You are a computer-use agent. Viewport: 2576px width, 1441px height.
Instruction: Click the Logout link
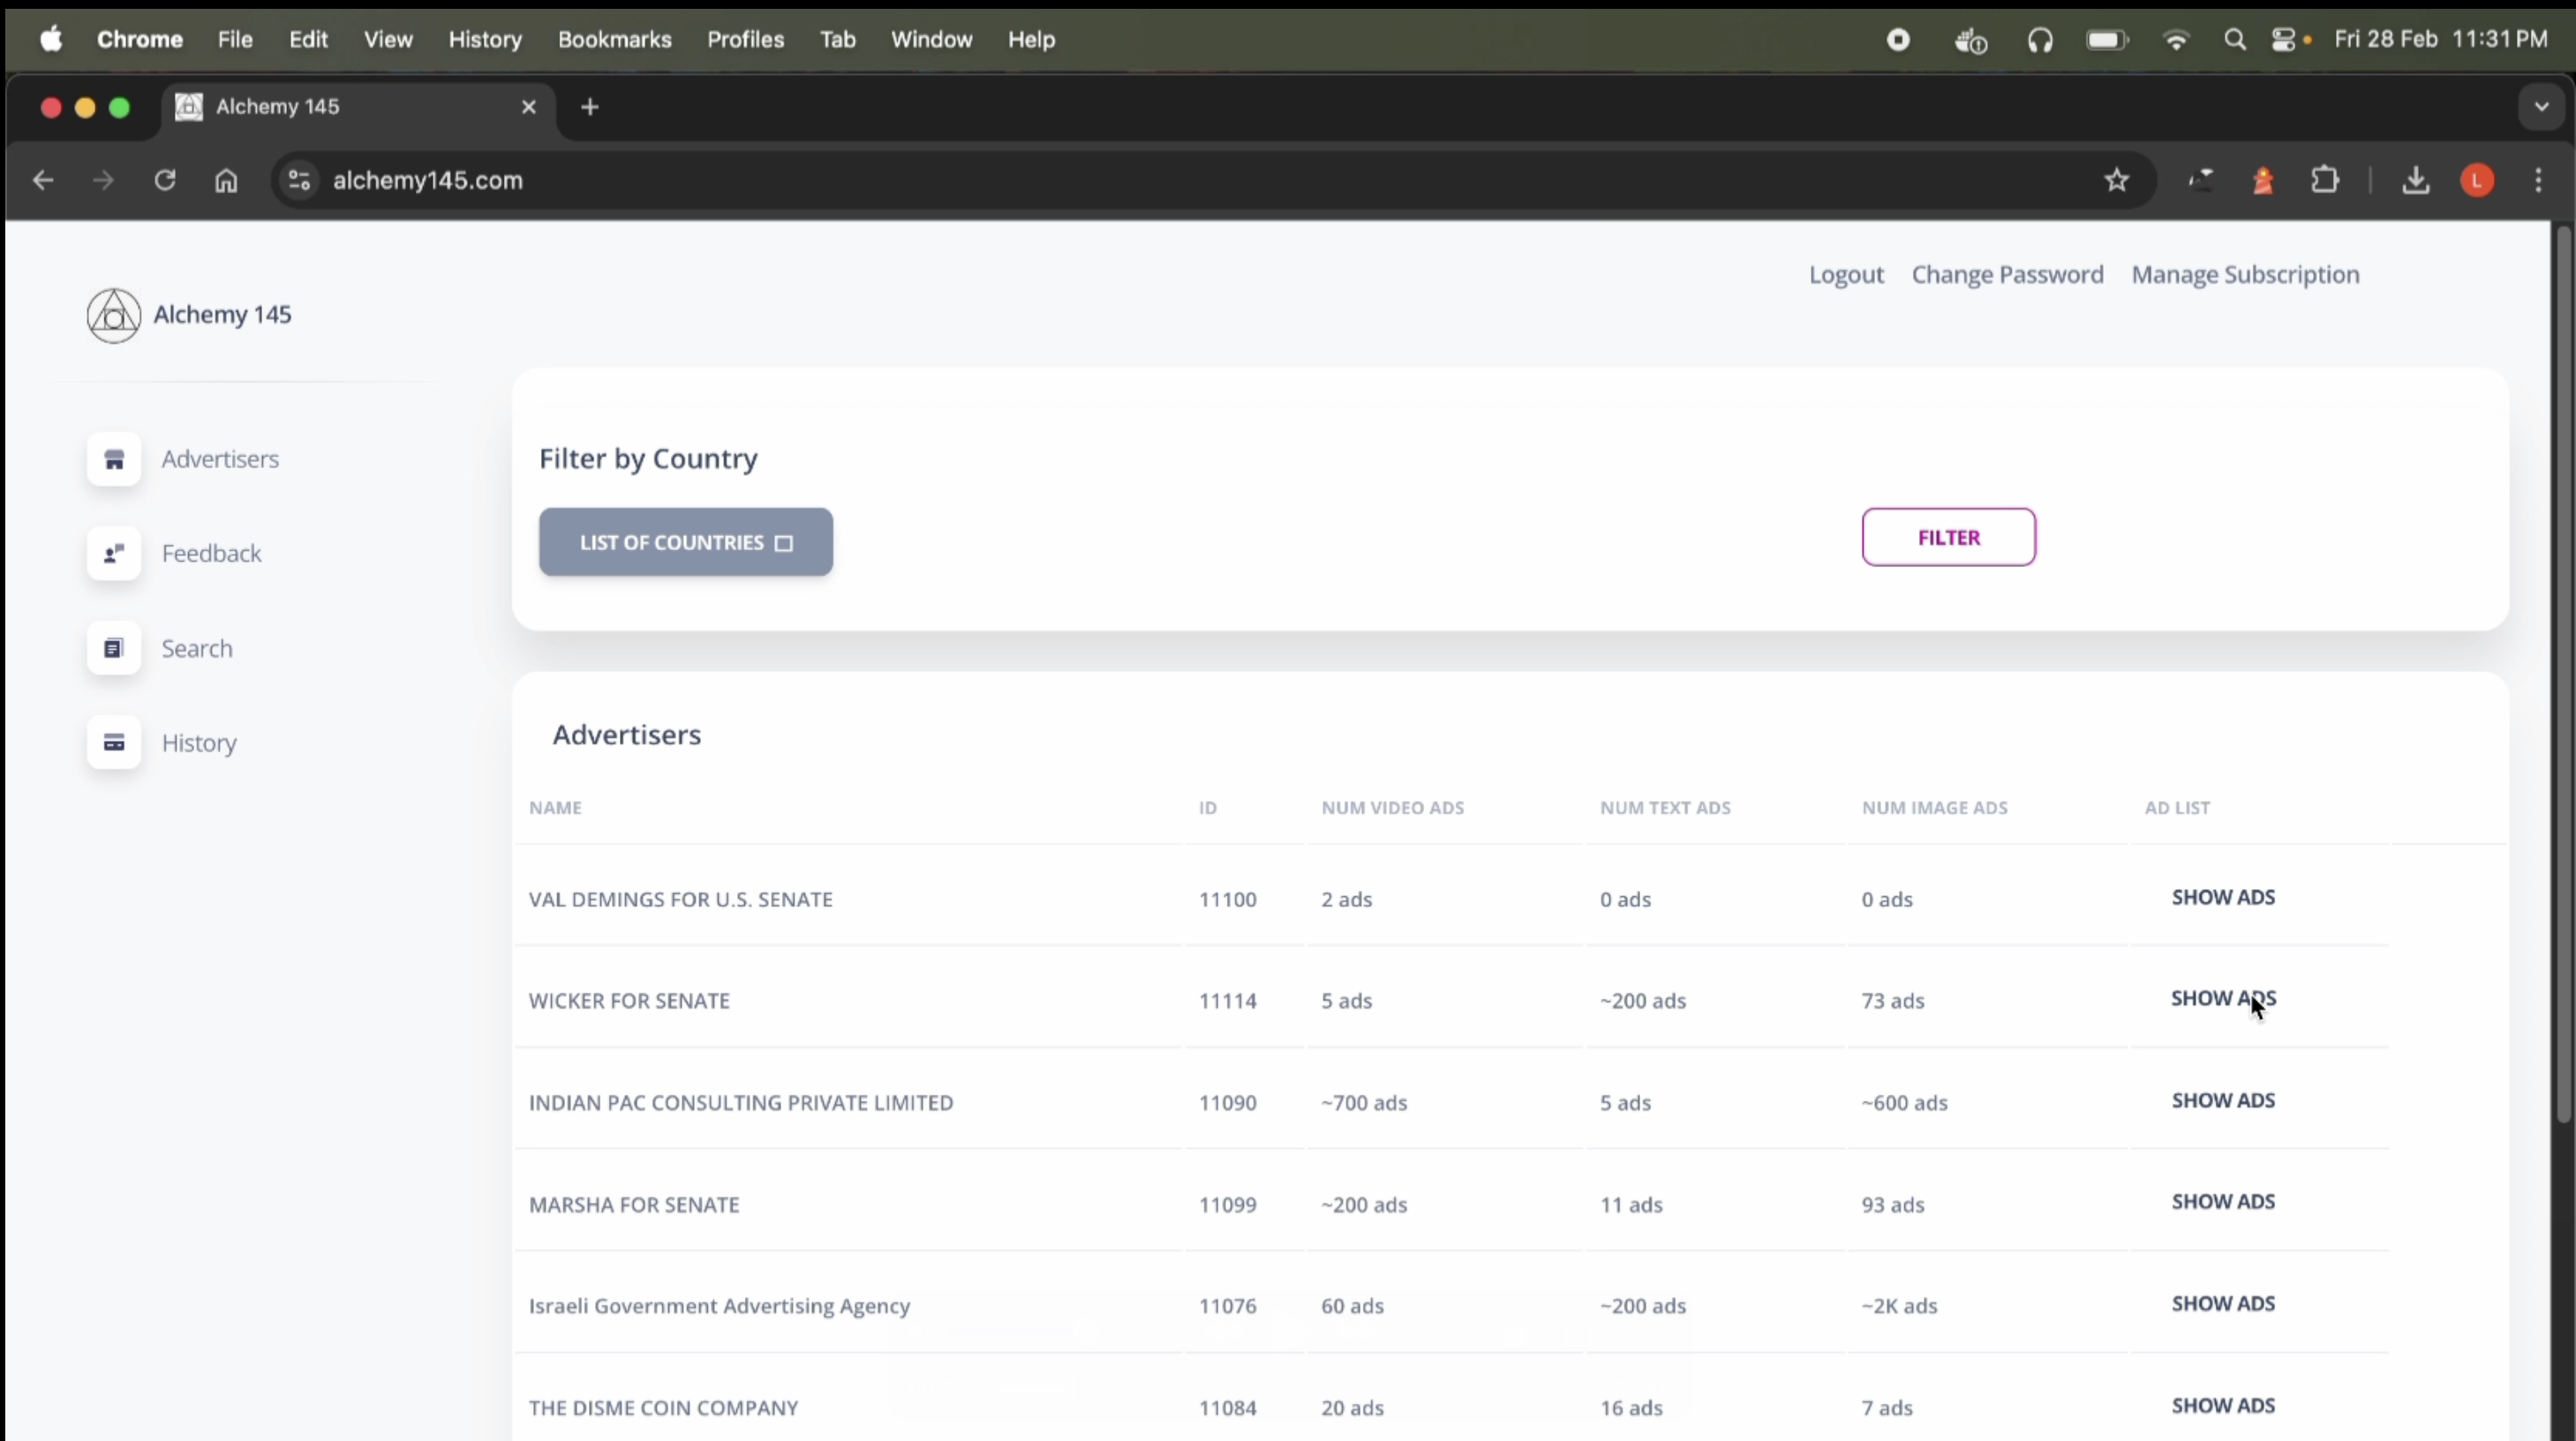[1846, 275]
